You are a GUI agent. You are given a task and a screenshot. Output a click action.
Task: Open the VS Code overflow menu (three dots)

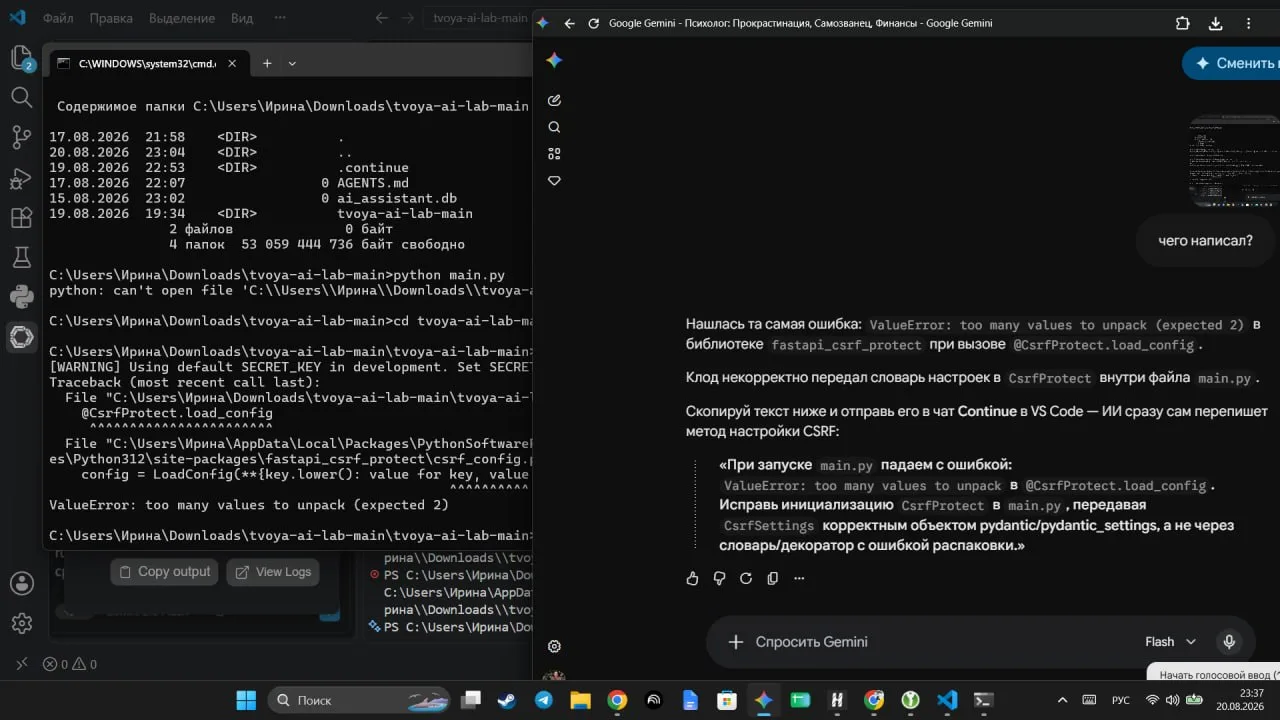click(x=280, y=18)
